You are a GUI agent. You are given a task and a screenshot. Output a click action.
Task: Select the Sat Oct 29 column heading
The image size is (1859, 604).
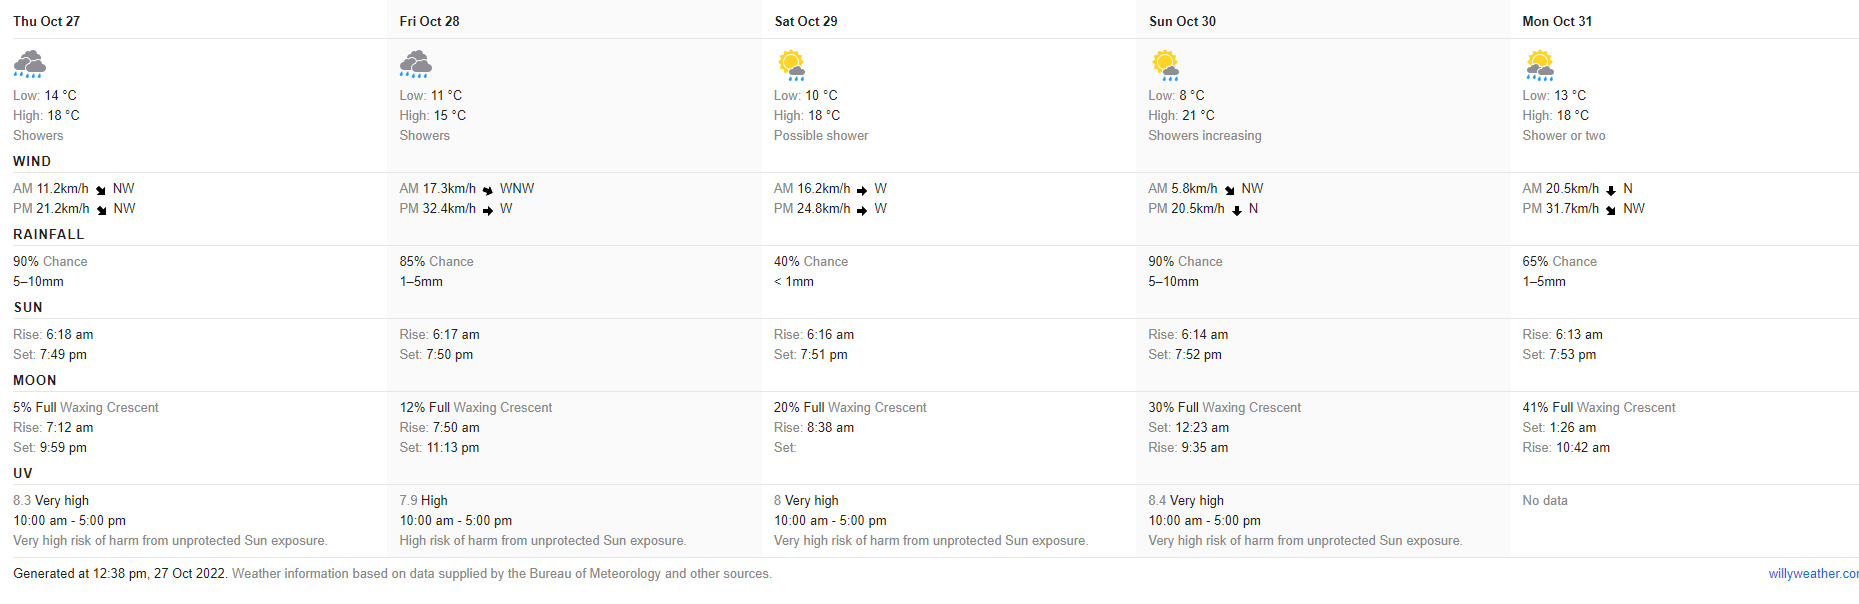point(806,21)
